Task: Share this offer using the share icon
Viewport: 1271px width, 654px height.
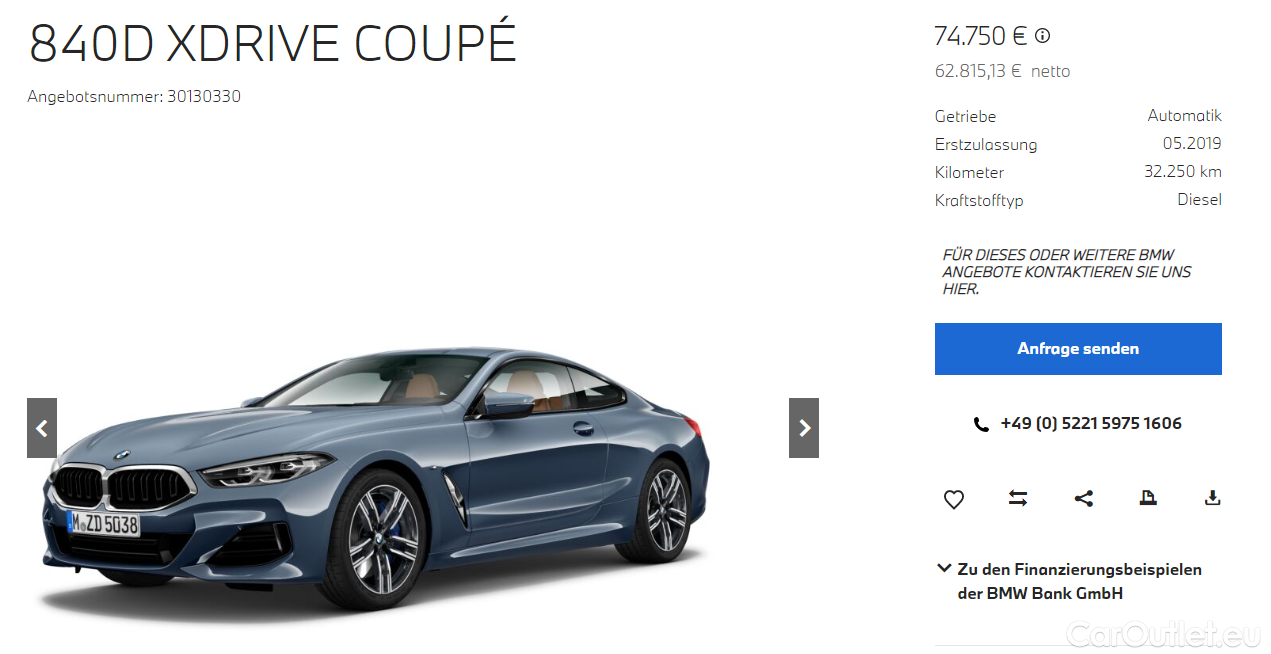Action: tap(1083, 498)
